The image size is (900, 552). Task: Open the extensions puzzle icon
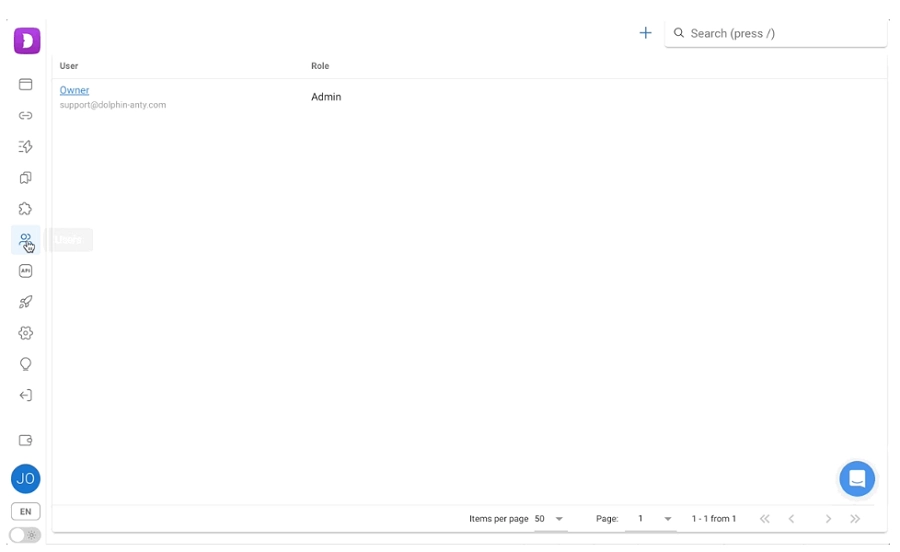coord(26,209)
